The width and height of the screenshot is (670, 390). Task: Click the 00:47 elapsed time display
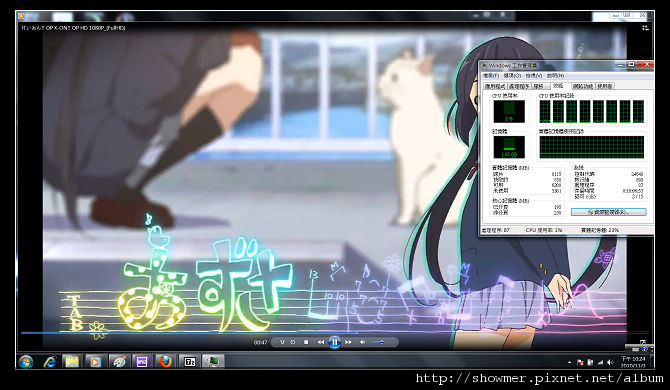coord(260,343)
